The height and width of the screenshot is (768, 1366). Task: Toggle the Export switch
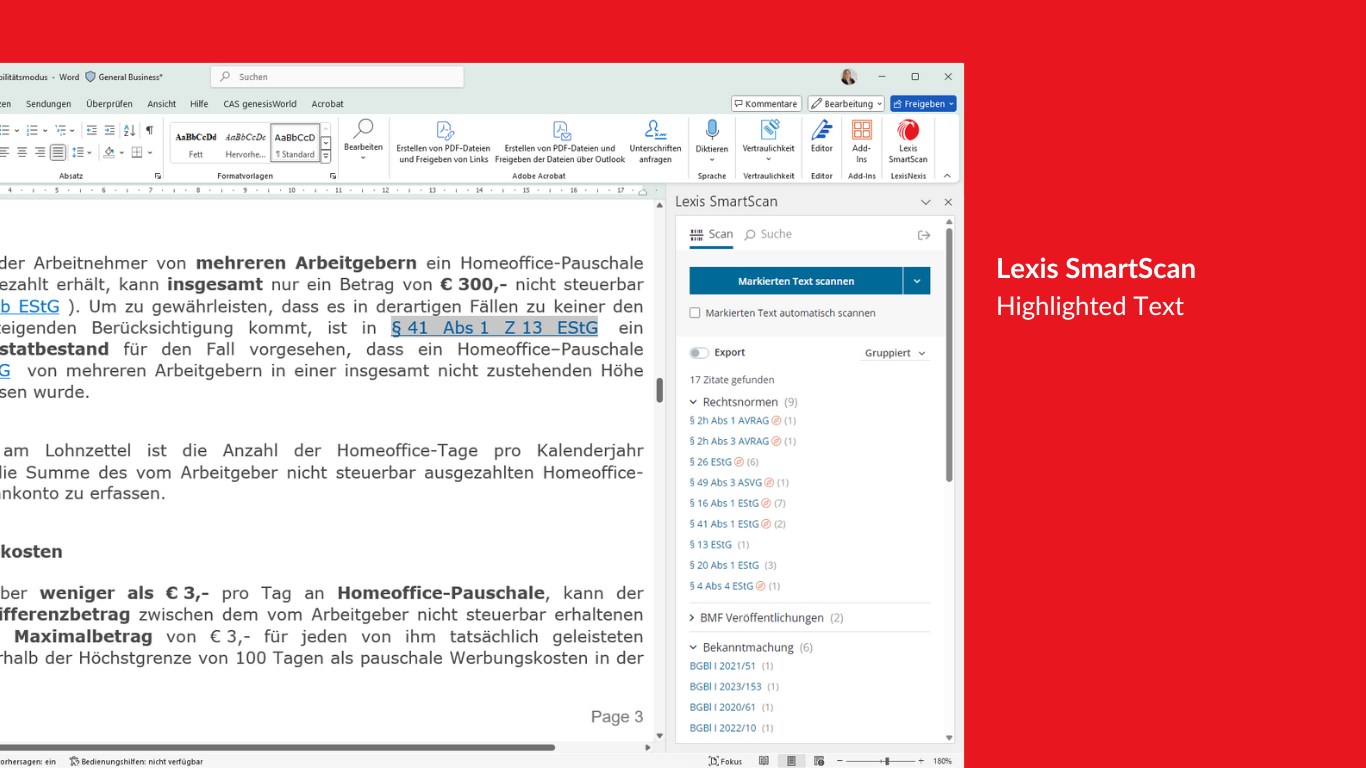point(699,353)
